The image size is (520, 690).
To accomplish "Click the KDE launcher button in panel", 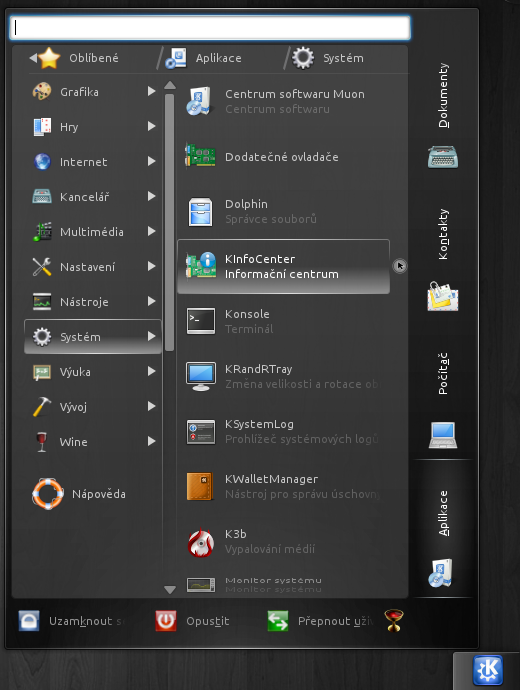I will [x=488, y=670].
